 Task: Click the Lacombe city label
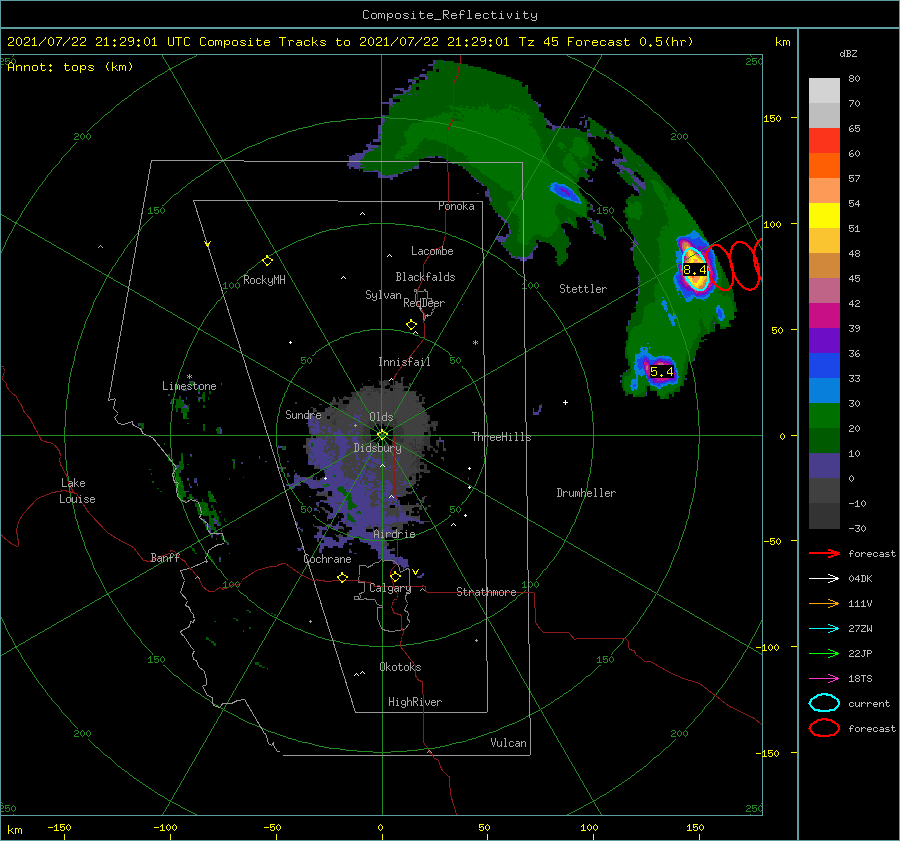tap(432, 251)
